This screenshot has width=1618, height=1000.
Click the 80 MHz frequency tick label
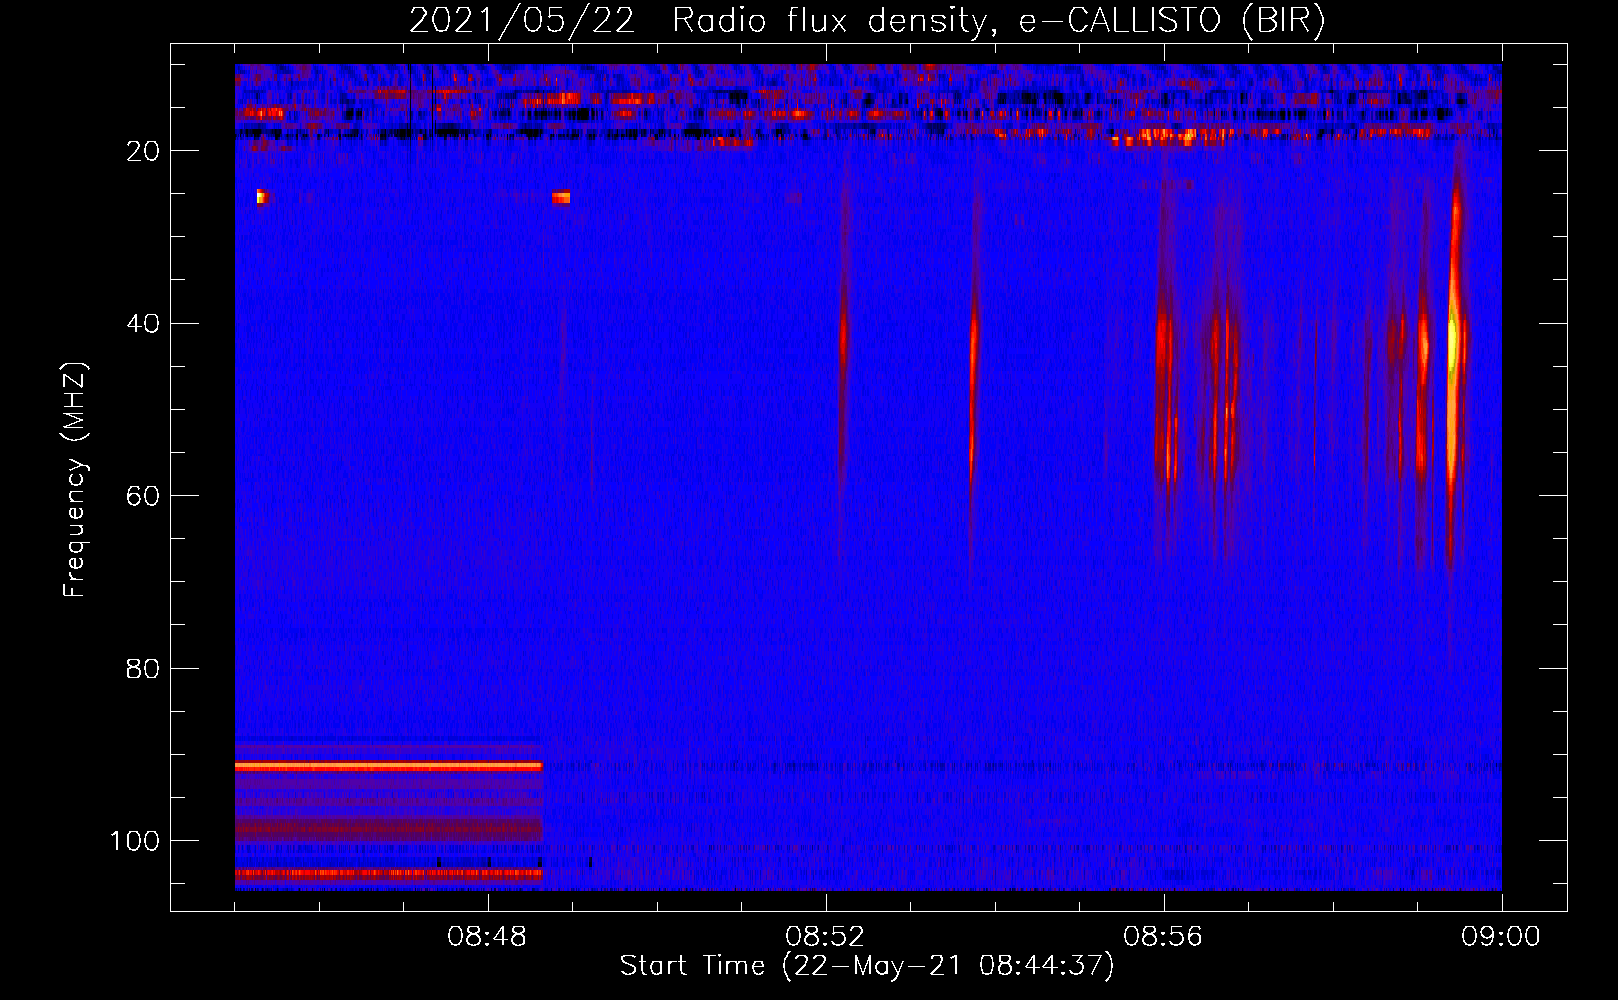pos(144,669)
